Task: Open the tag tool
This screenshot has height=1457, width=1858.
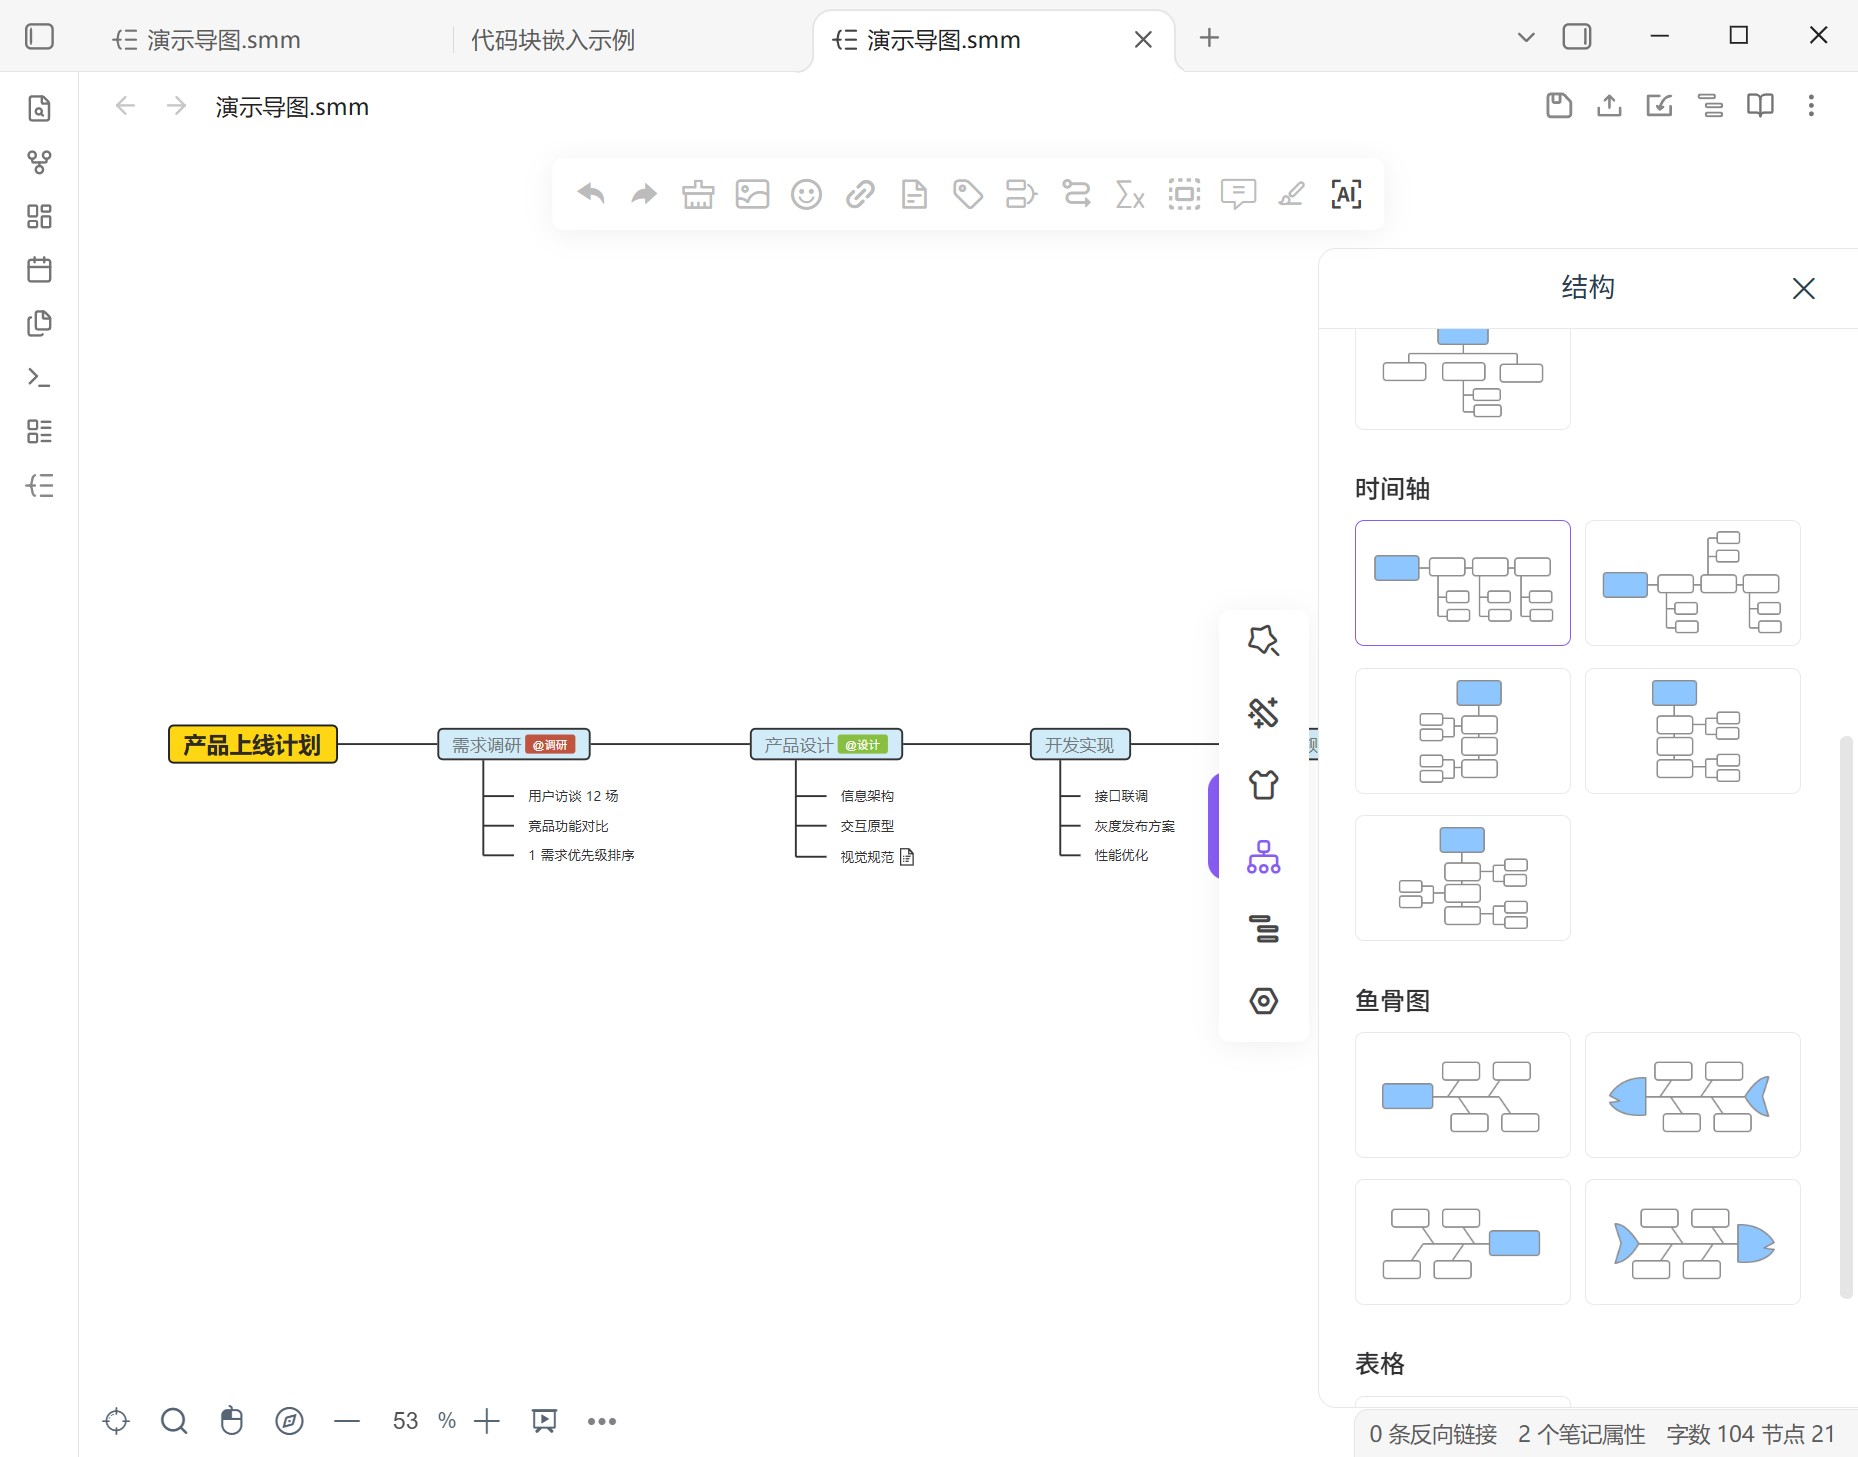Action: tap(968, 193)
